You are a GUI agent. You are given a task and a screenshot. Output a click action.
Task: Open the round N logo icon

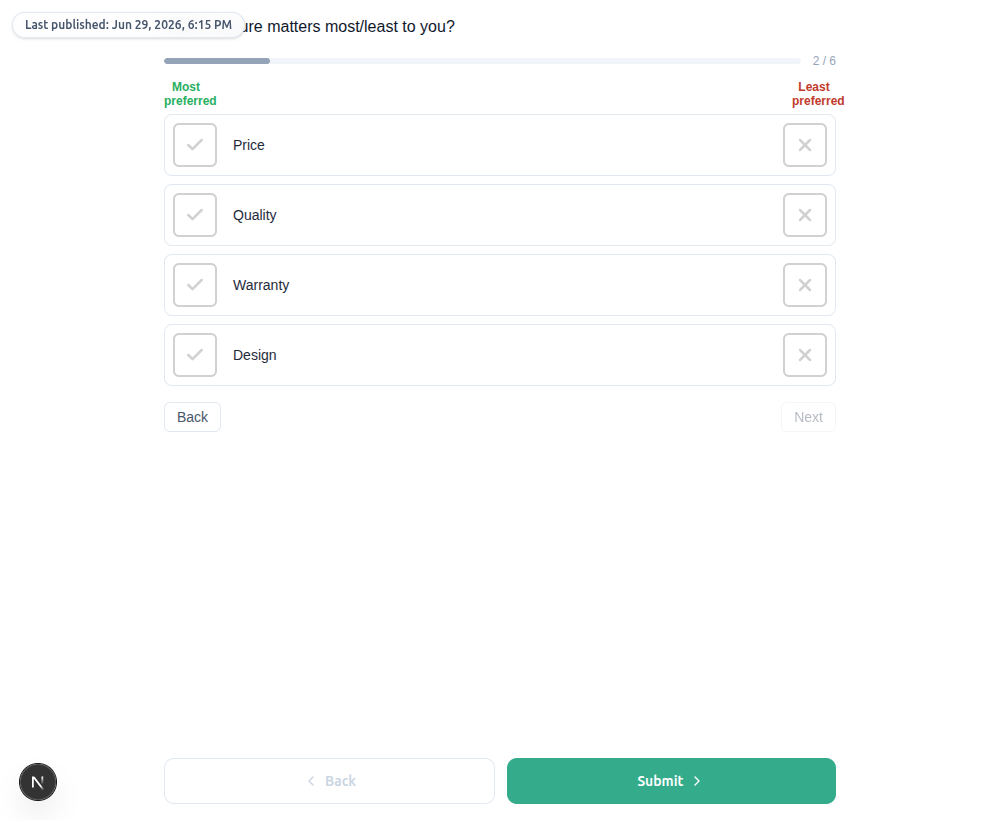[x=38, y=782]
